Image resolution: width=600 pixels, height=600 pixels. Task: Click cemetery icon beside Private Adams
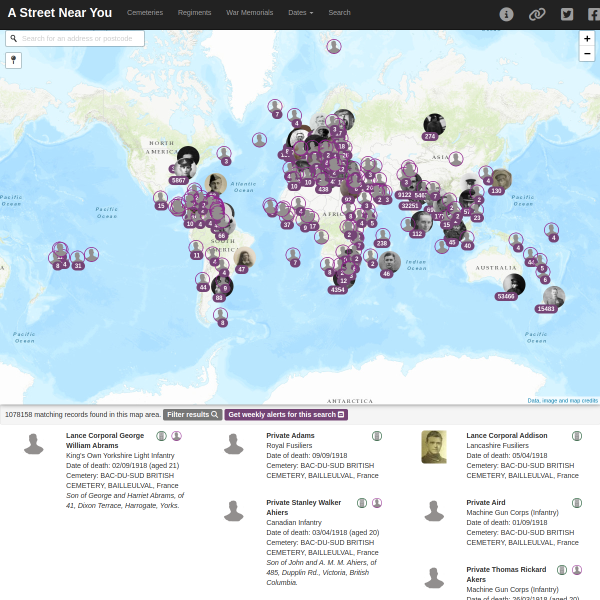pyautogui.click(x=377, y=436)
